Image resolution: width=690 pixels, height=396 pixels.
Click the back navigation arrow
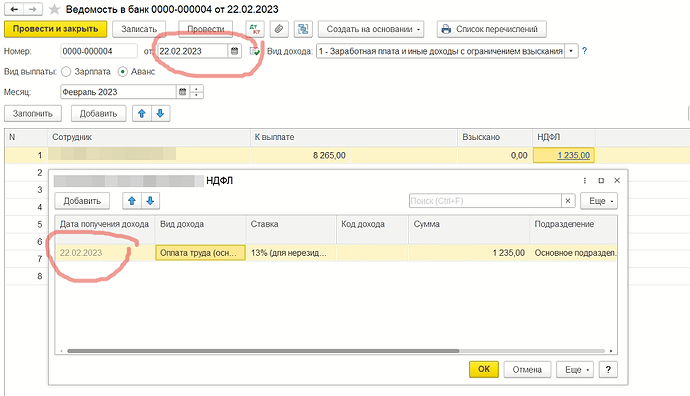14,9
